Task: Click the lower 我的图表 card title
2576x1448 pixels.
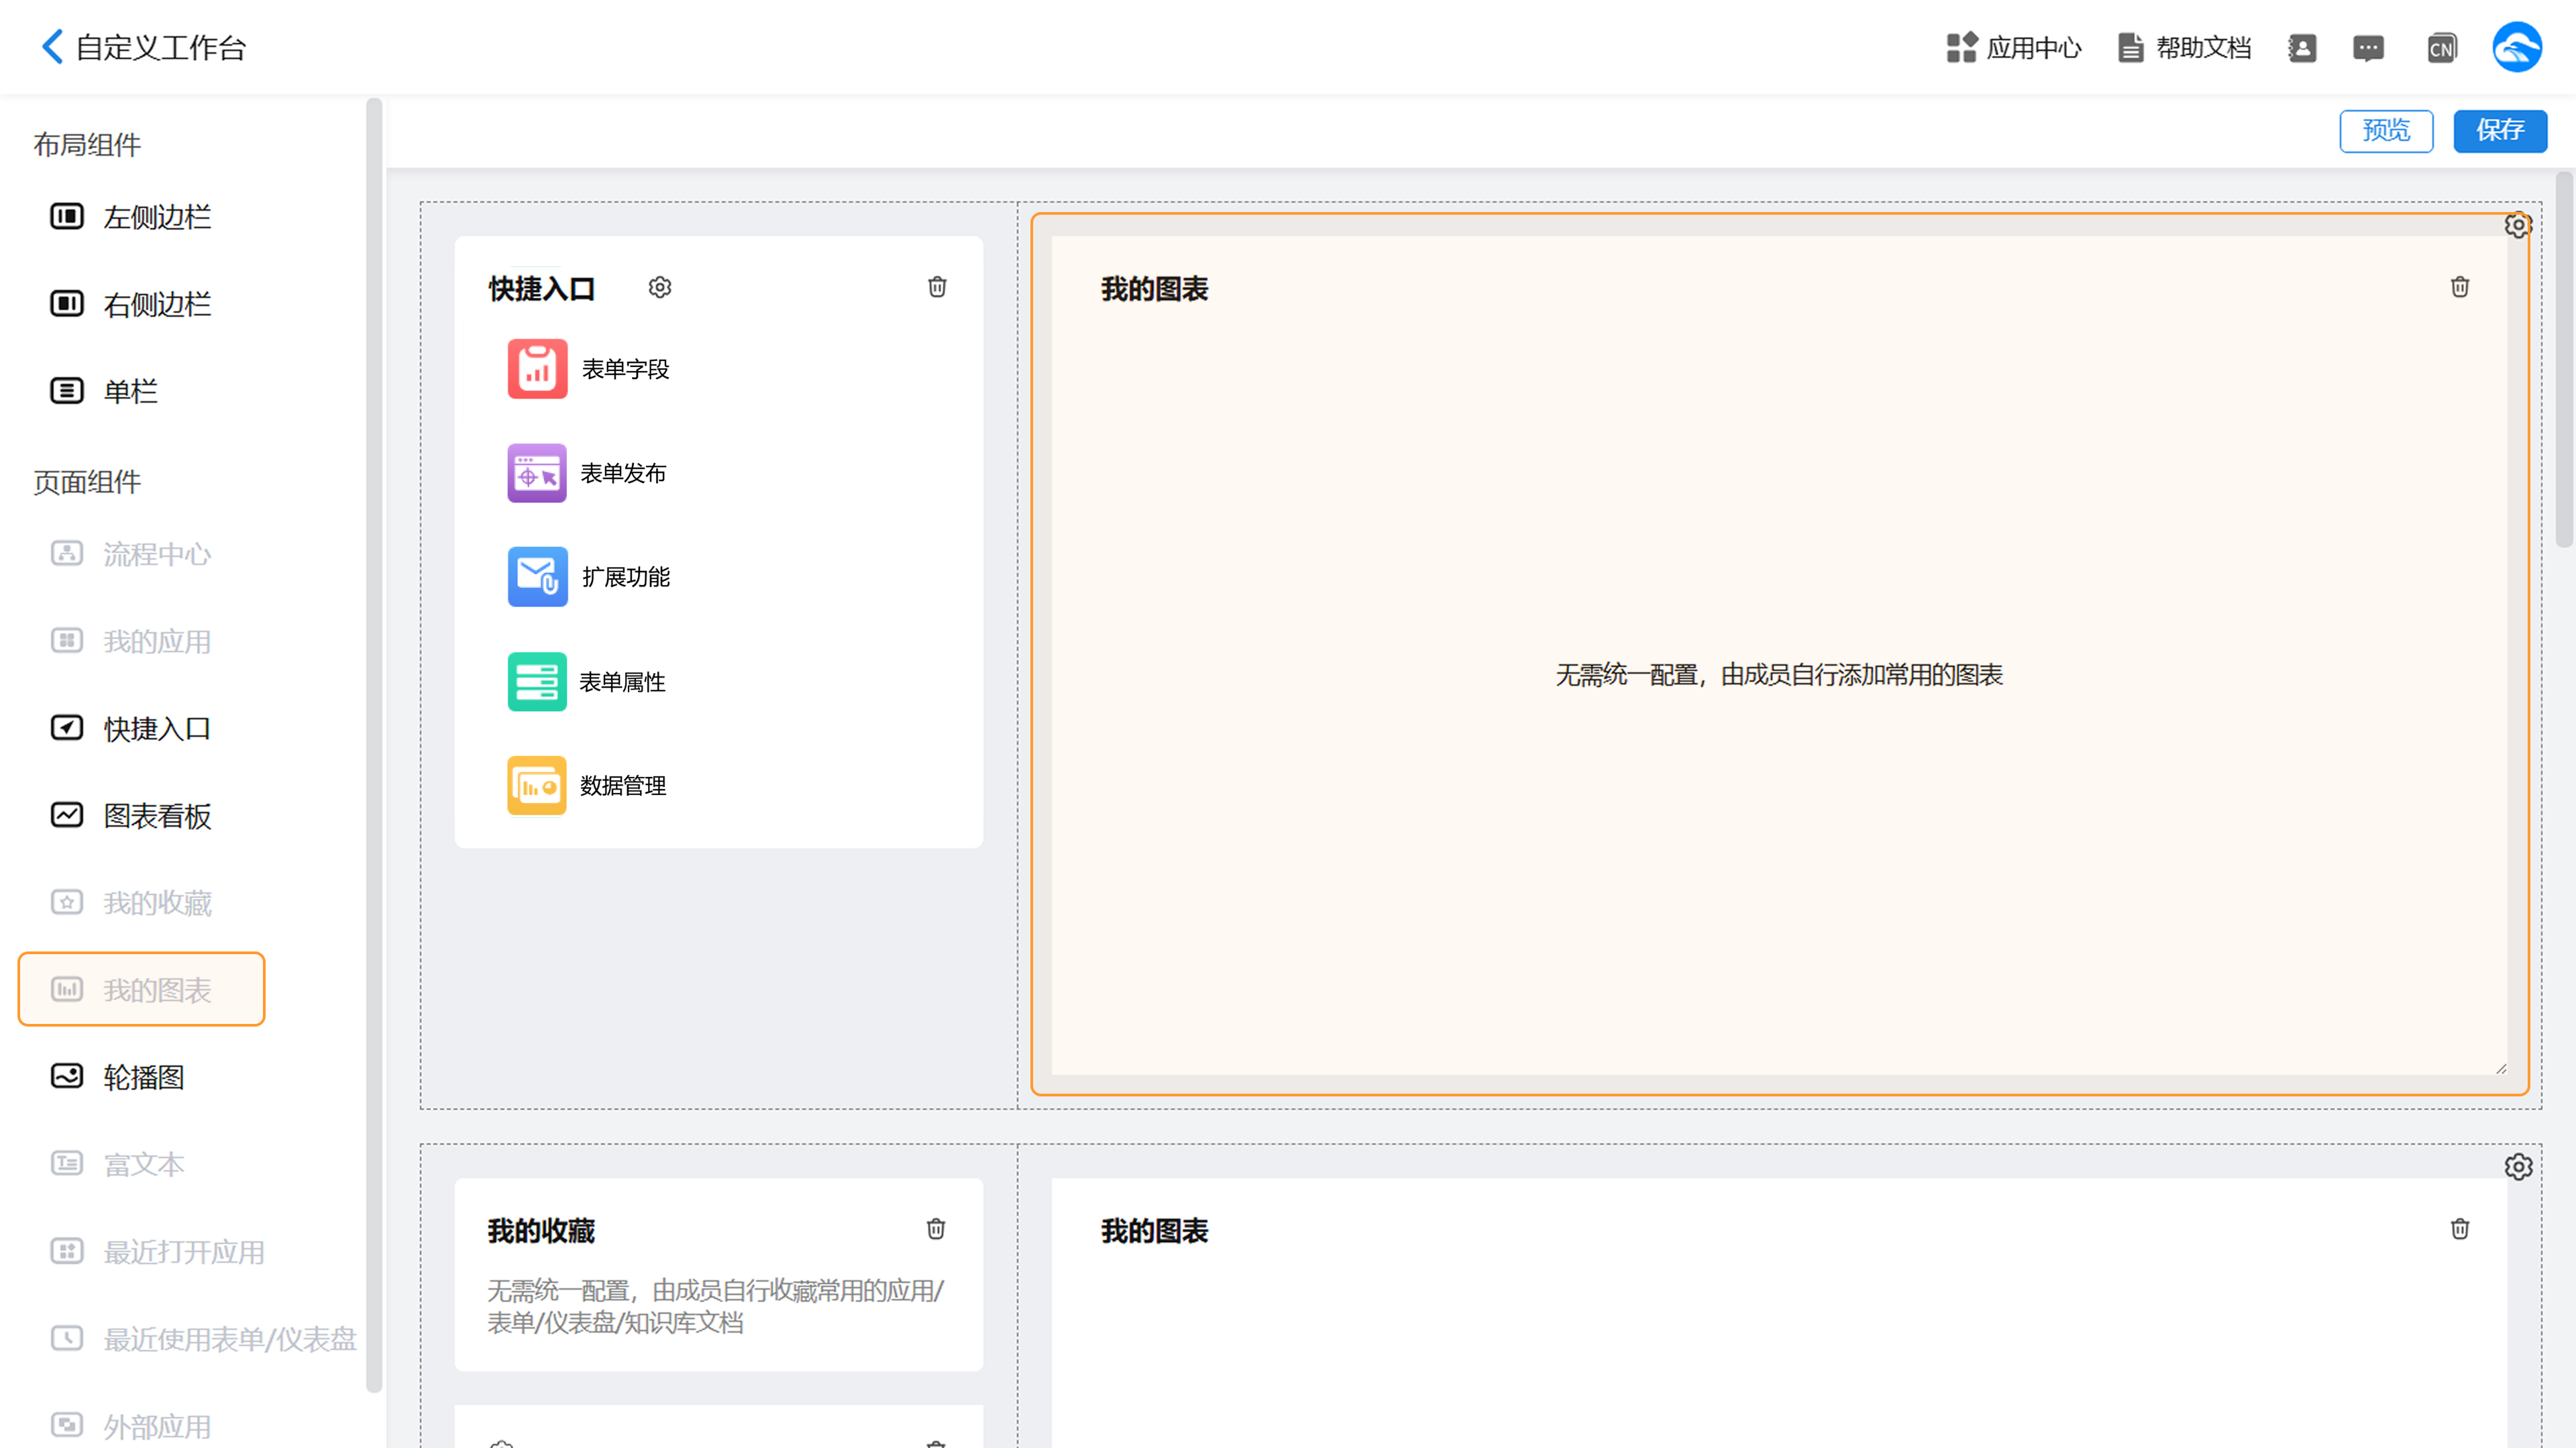Action: (x=1154, y=1231)
